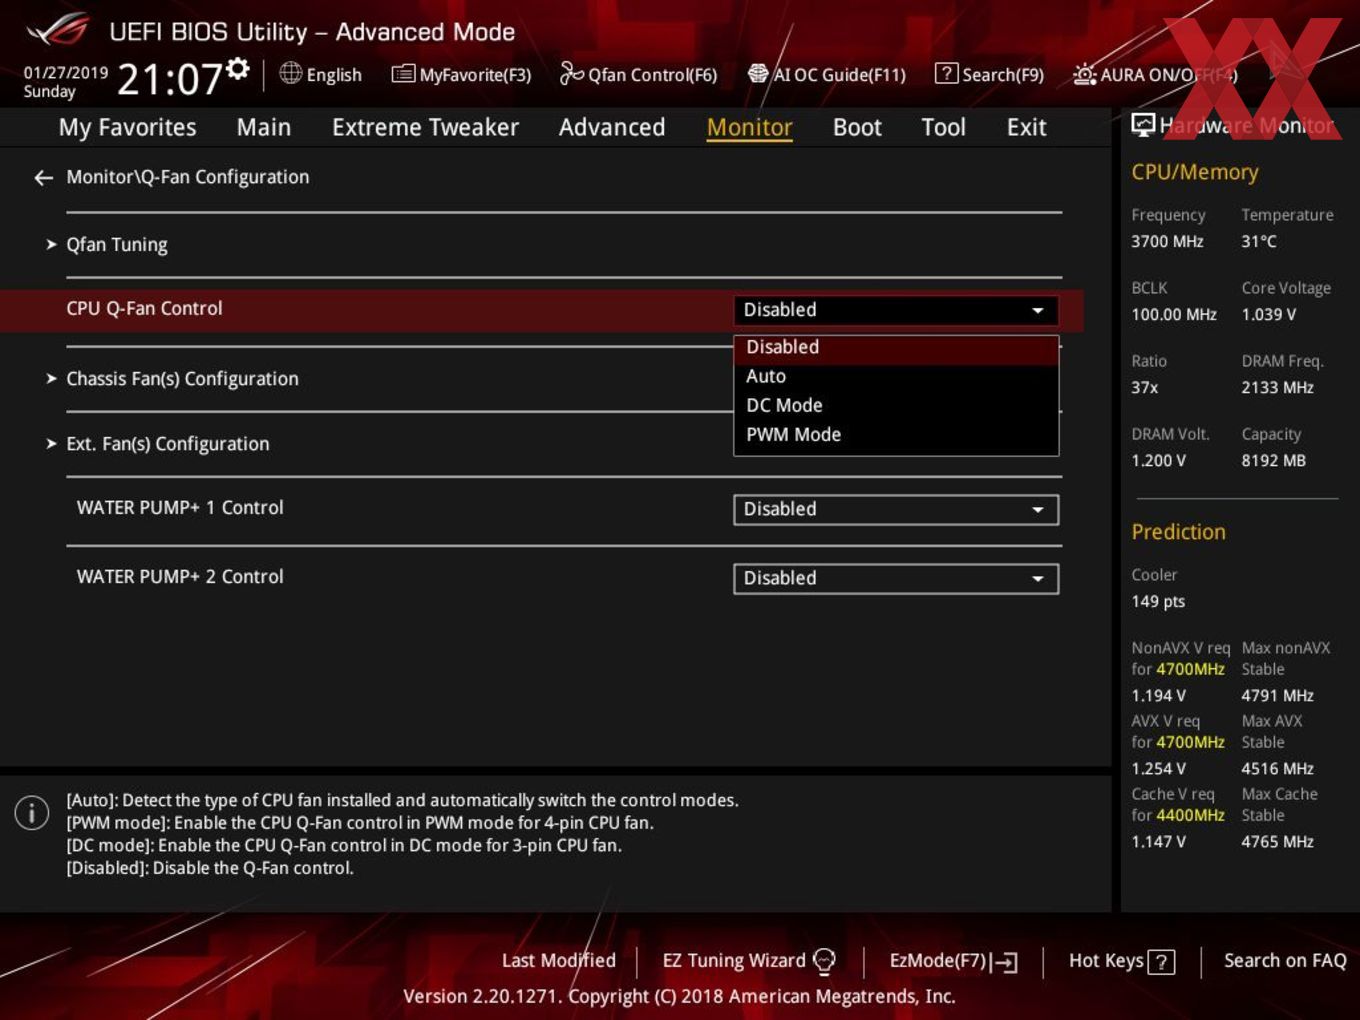This screenshot has width=1360, height=1020.
Task: Click the 1.039 V core voltage value
Action: (x=1268, y=315)
